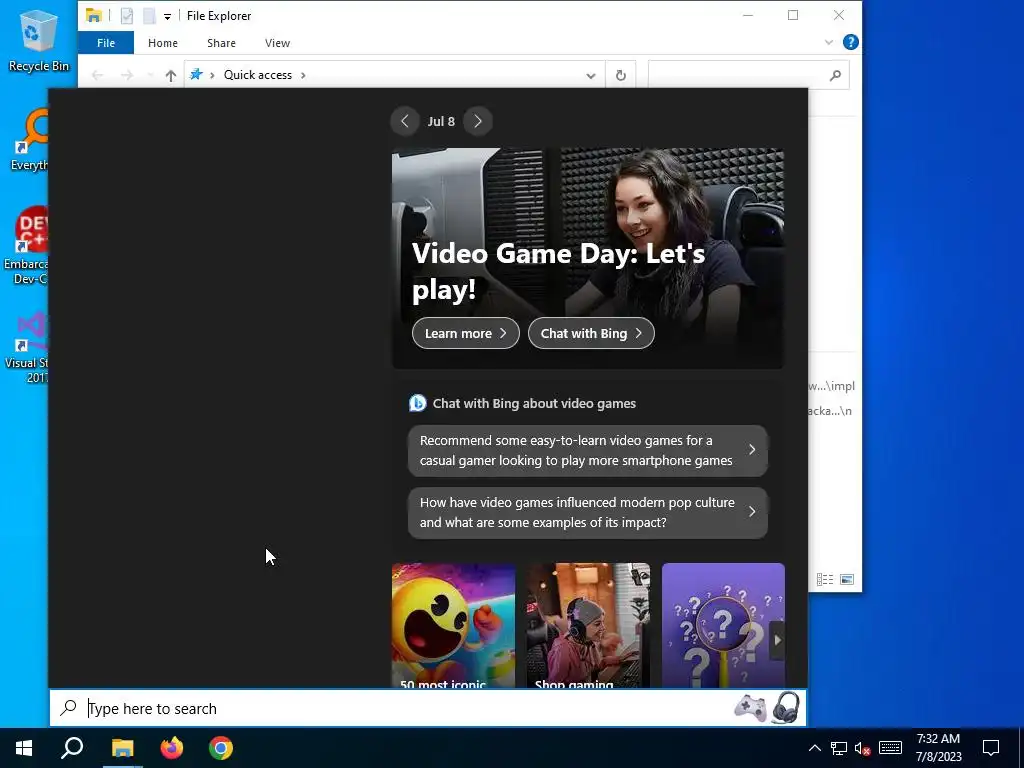This screenshot has height=768, width=1024.
Task: Click File Explorer forward navigation arrow
Action: tap(127, 76)
